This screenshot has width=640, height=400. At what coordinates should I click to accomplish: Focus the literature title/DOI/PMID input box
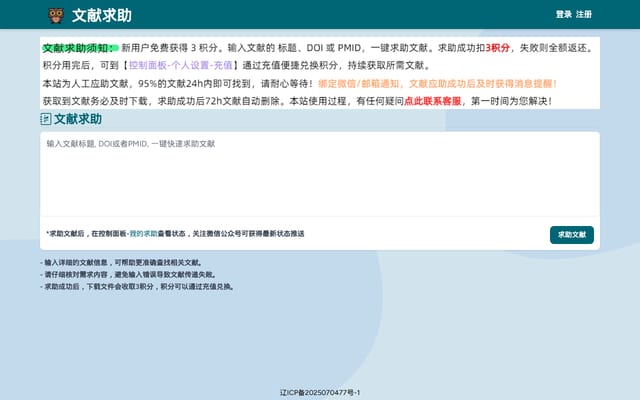pos(320,174)
